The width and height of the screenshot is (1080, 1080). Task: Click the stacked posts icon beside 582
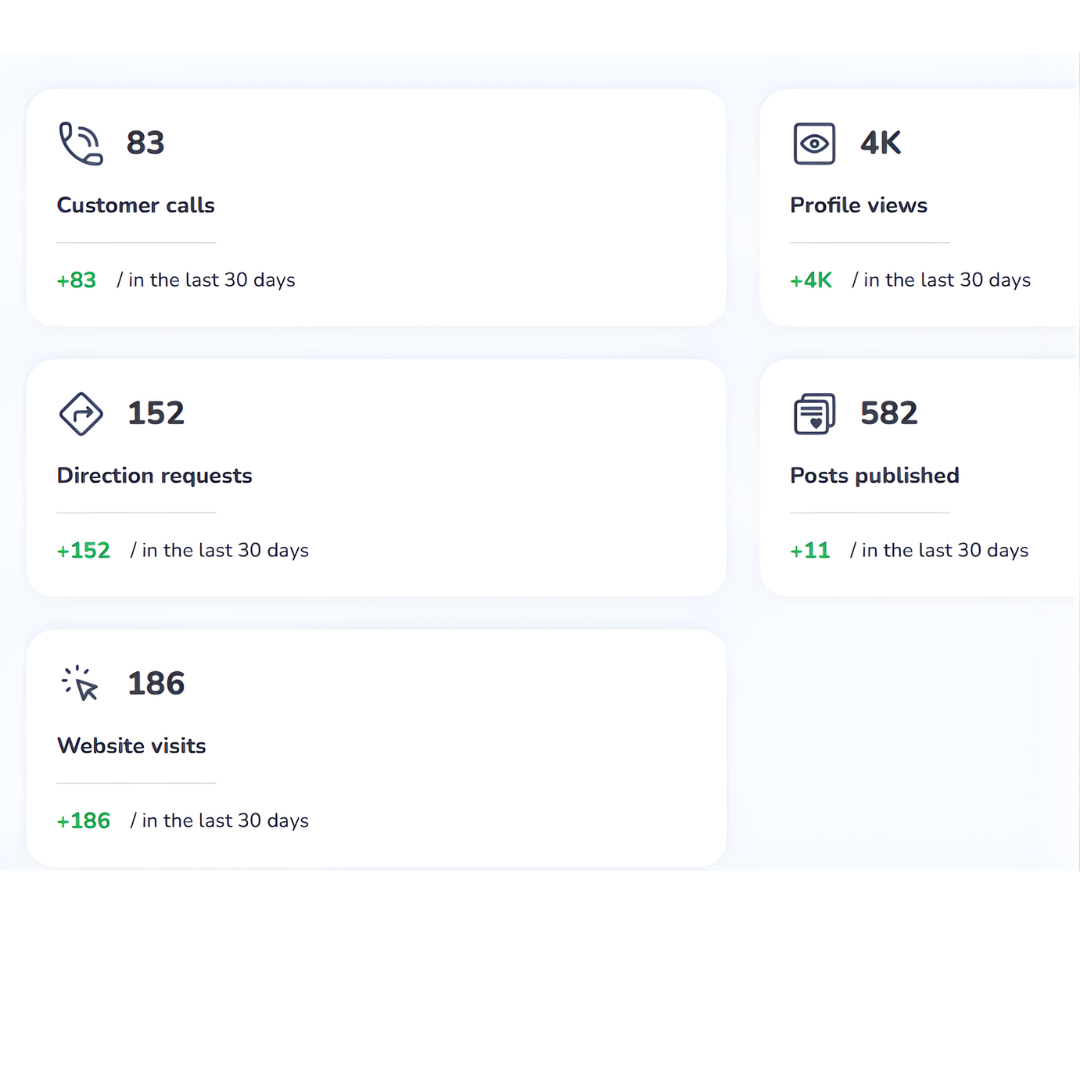coord(814,413)
